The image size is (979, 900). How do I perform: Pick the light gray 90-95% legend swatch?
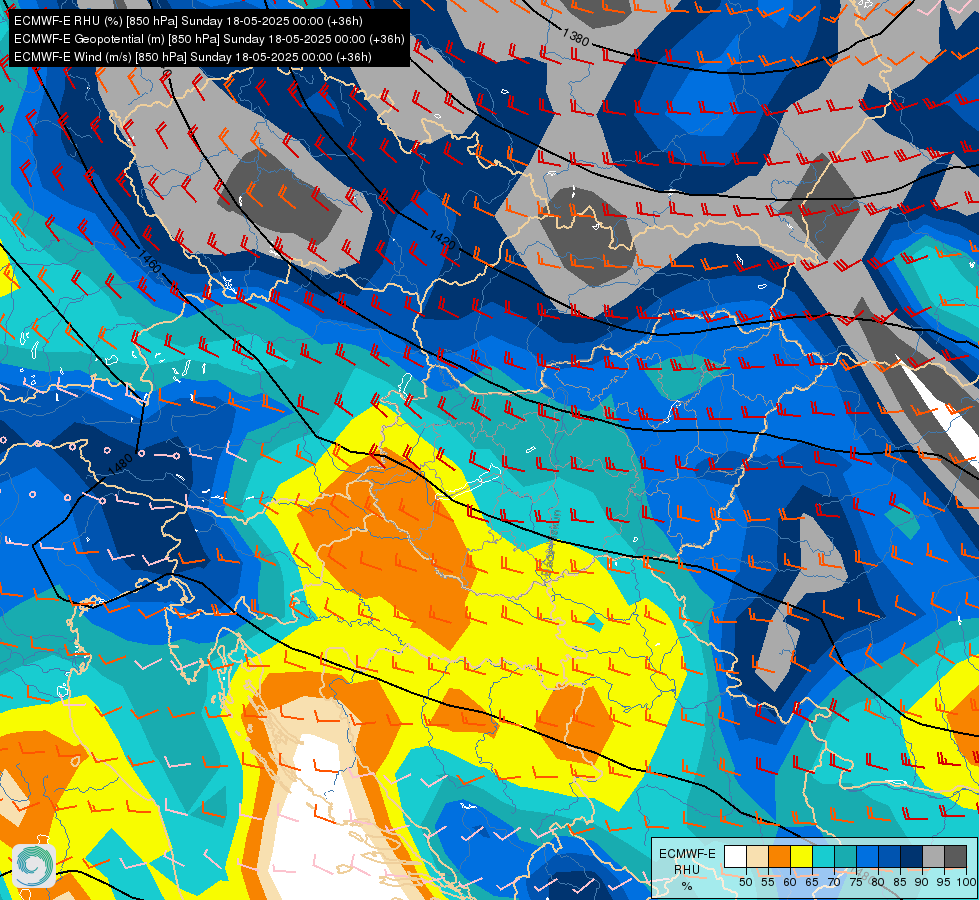coord(933,856)
